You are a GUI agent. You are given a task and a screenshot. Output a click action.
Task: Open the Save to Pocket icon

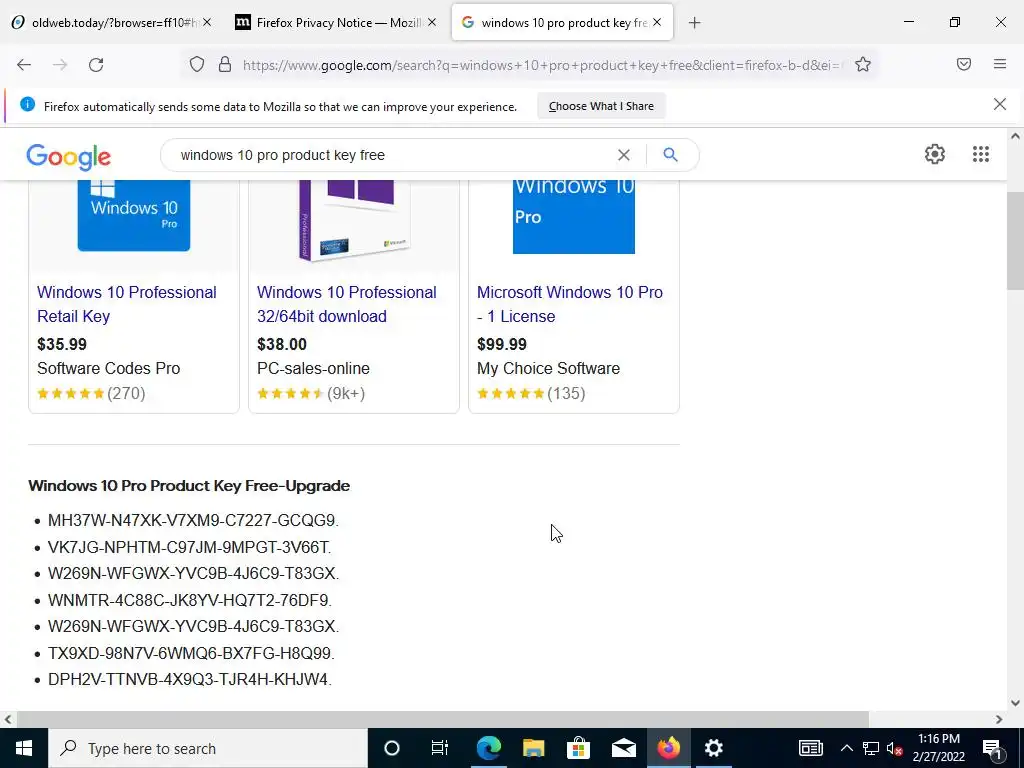pyautogui.click(x=964, y=64)
